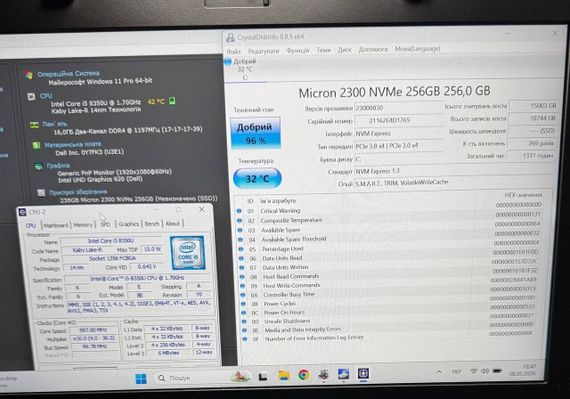This screenshot has width=570, height=399.
Task: Click the Max TDP 15.0 W value in CPU-Z
Action: pyautogui.click(x=152, y=249)
